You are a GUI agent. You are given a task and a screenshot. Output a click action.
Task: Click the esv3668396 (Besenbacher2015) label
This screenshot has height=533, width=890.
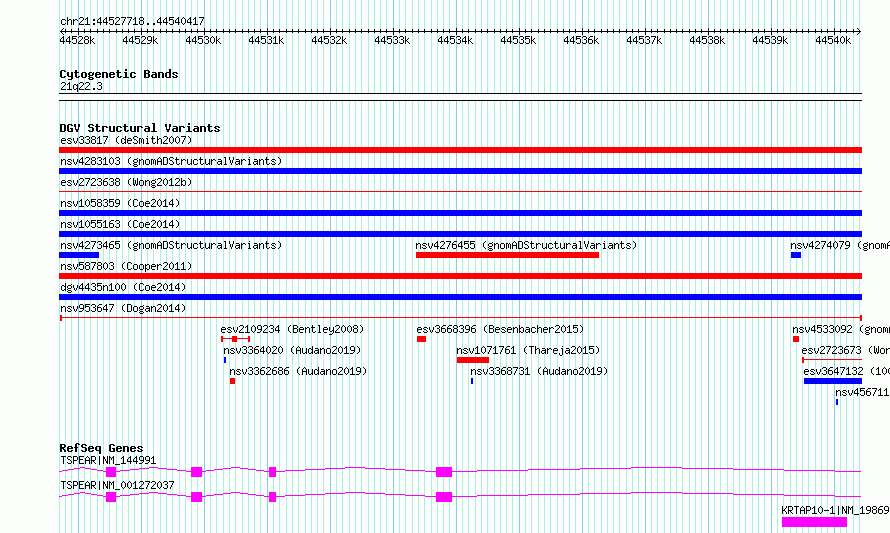click(x=500, y=329)
